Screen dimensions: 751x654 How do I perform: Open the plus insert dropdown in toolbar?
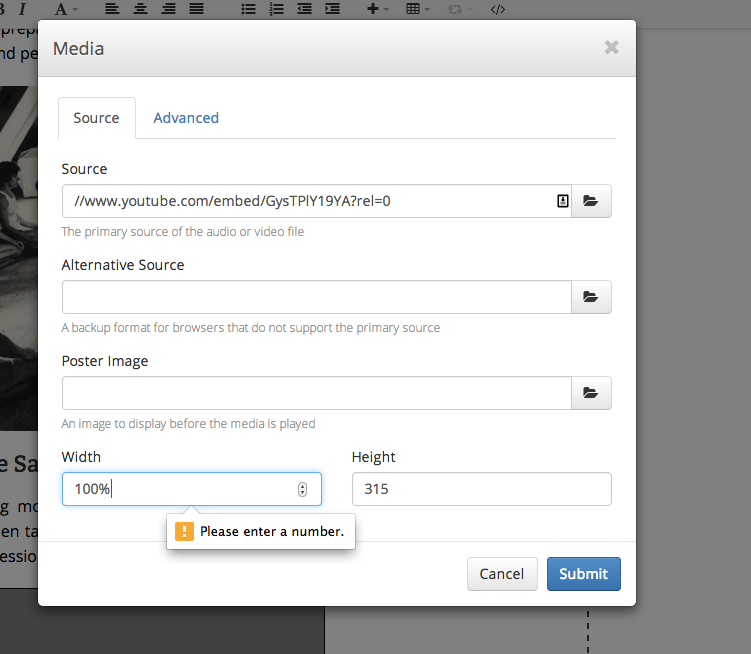pyautogui.click(x=377, y=9)
